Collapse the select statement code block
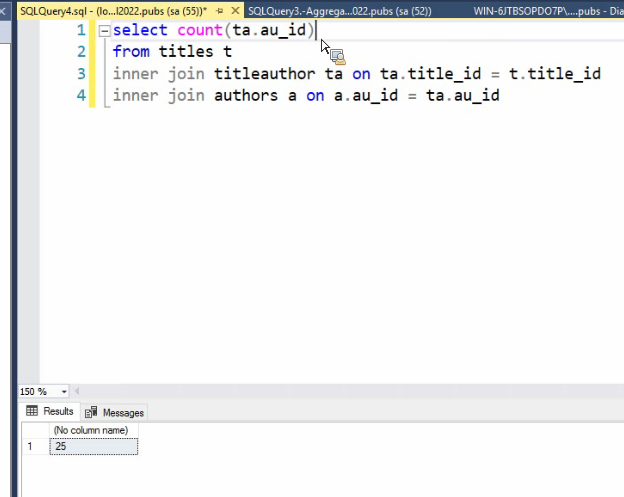Image resolution: width=624 pixels, height=497 pixels. click(x=104, y=31)
